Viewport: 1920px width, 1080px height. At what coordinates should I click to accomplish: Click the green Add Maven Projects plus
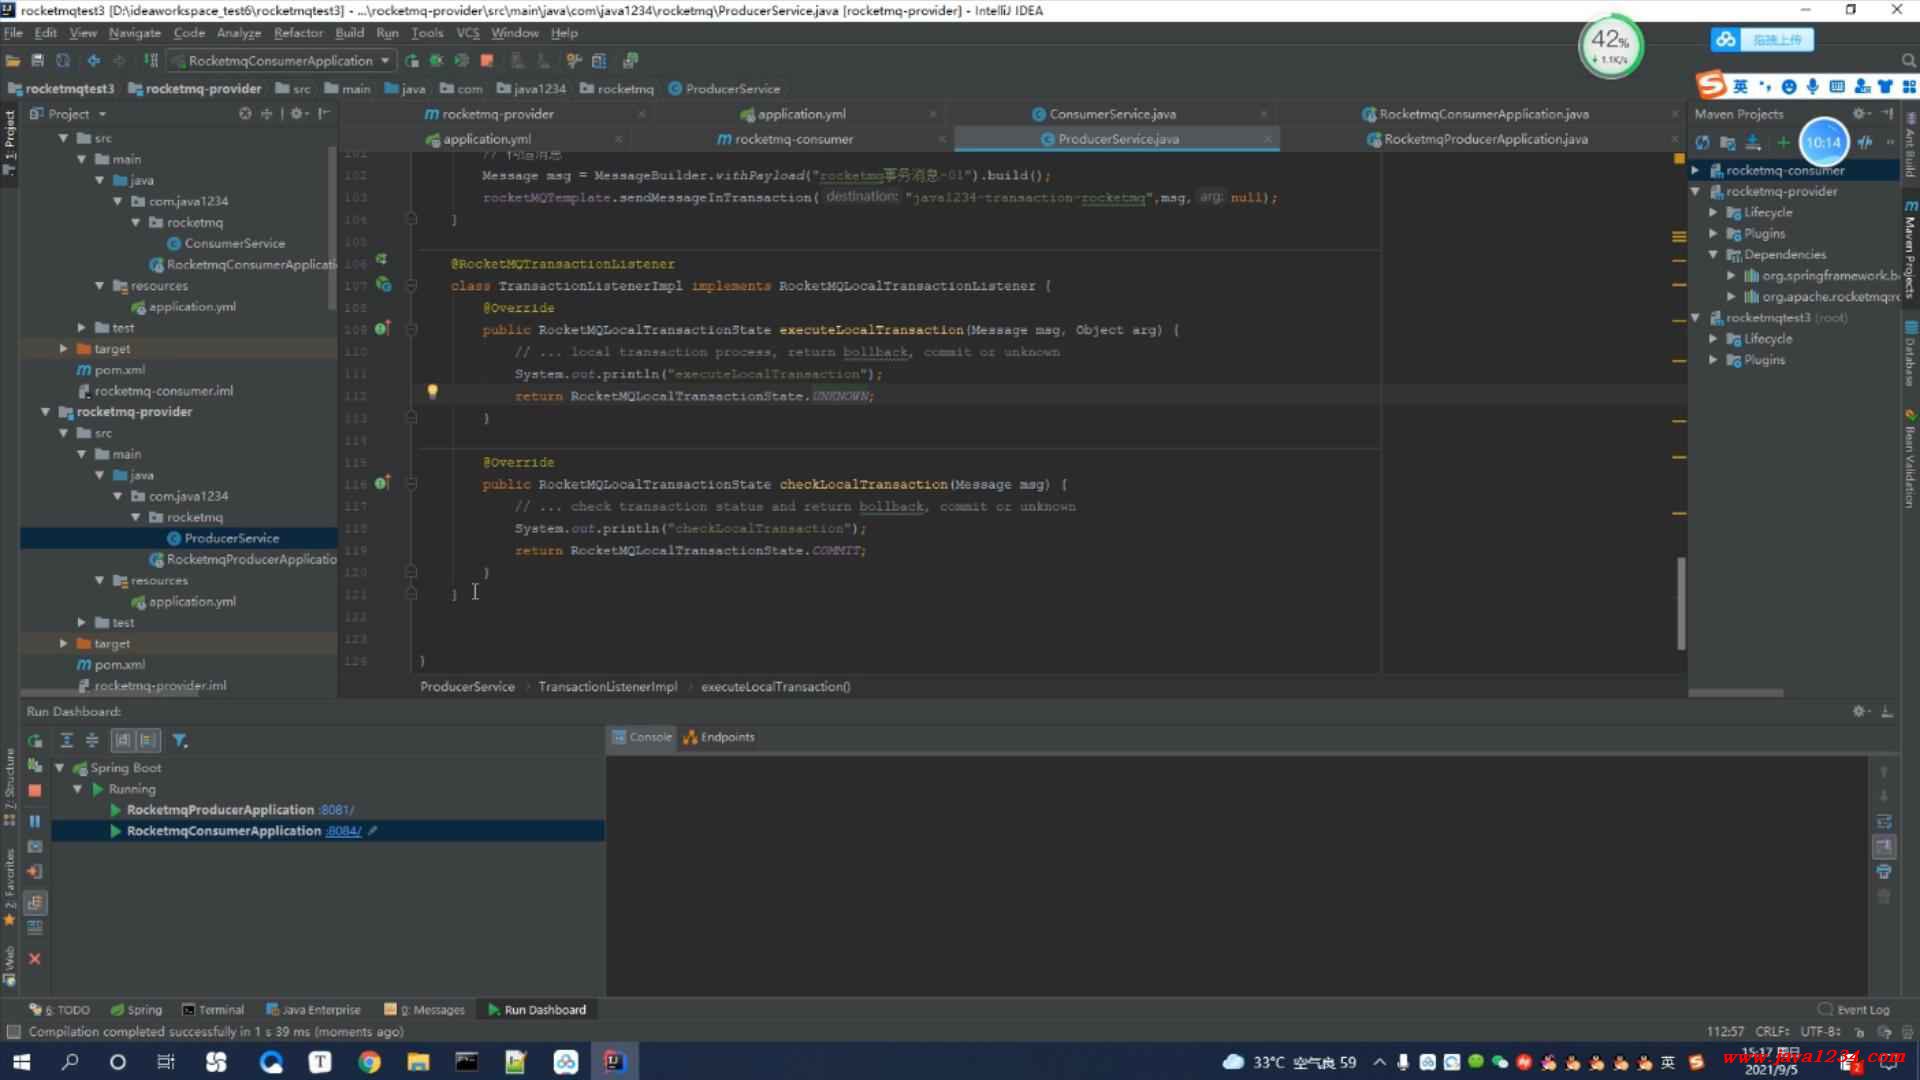[x=1782, y=143]
